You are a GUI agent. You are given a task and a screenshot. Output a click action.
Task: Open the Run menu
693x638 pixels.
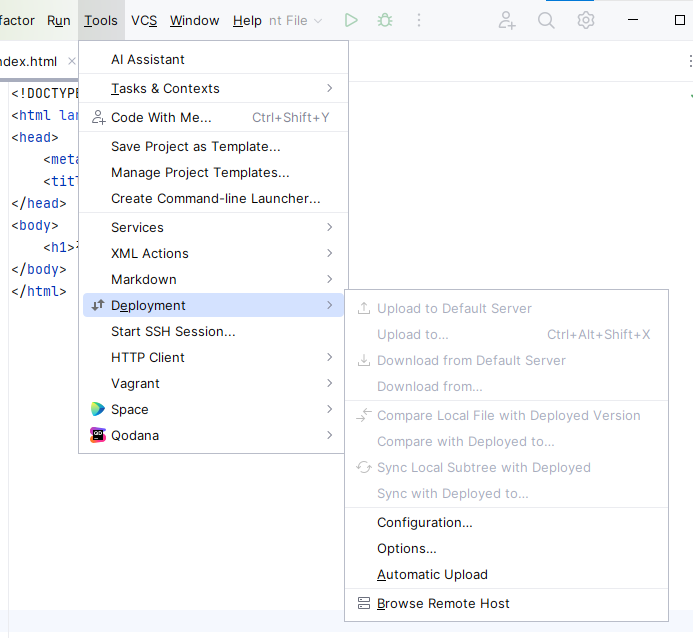(x=59, y=20)
